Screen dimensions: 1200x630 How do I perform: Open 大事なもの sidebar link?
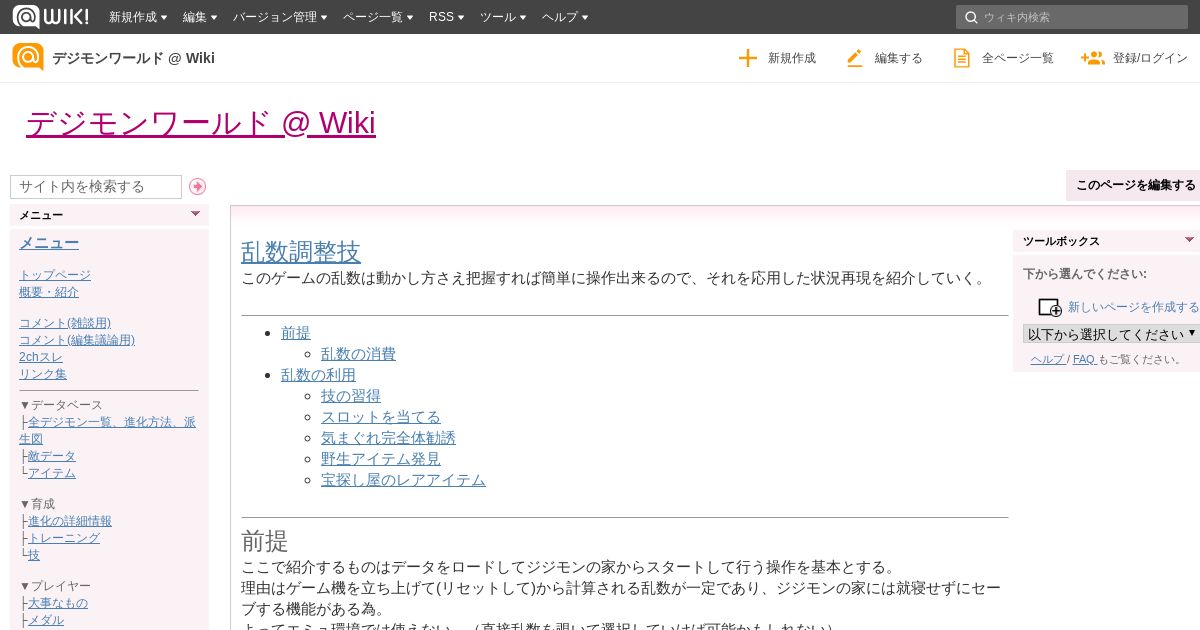pos(58,603)
